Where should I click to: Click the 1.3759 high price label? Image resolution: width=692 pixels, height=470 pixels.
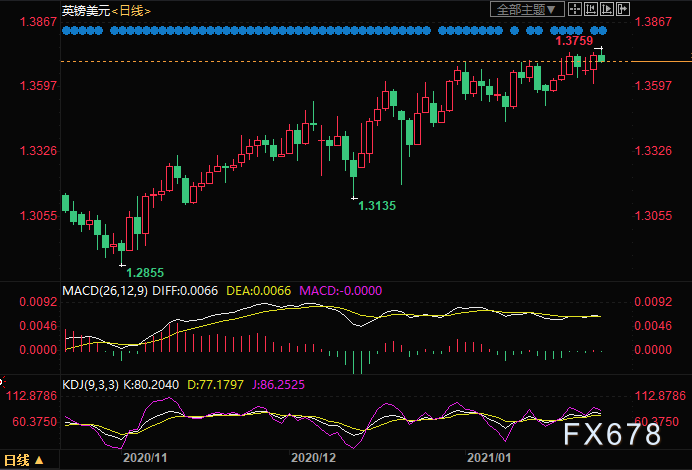tap(574, 41)
